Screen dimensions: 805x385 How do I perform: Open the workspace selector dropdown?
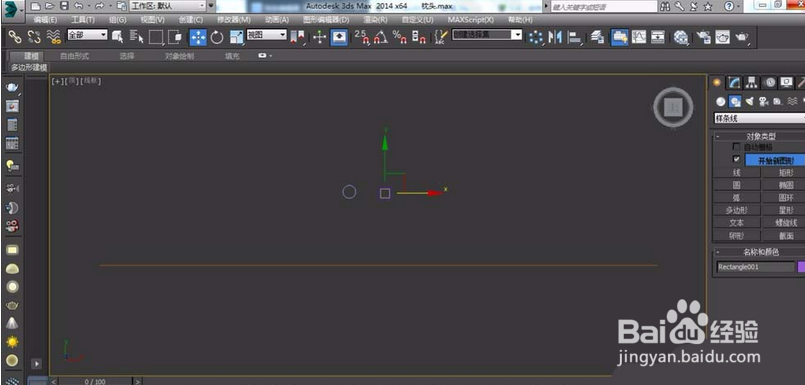pyautogui.click(x=167, y=6)
